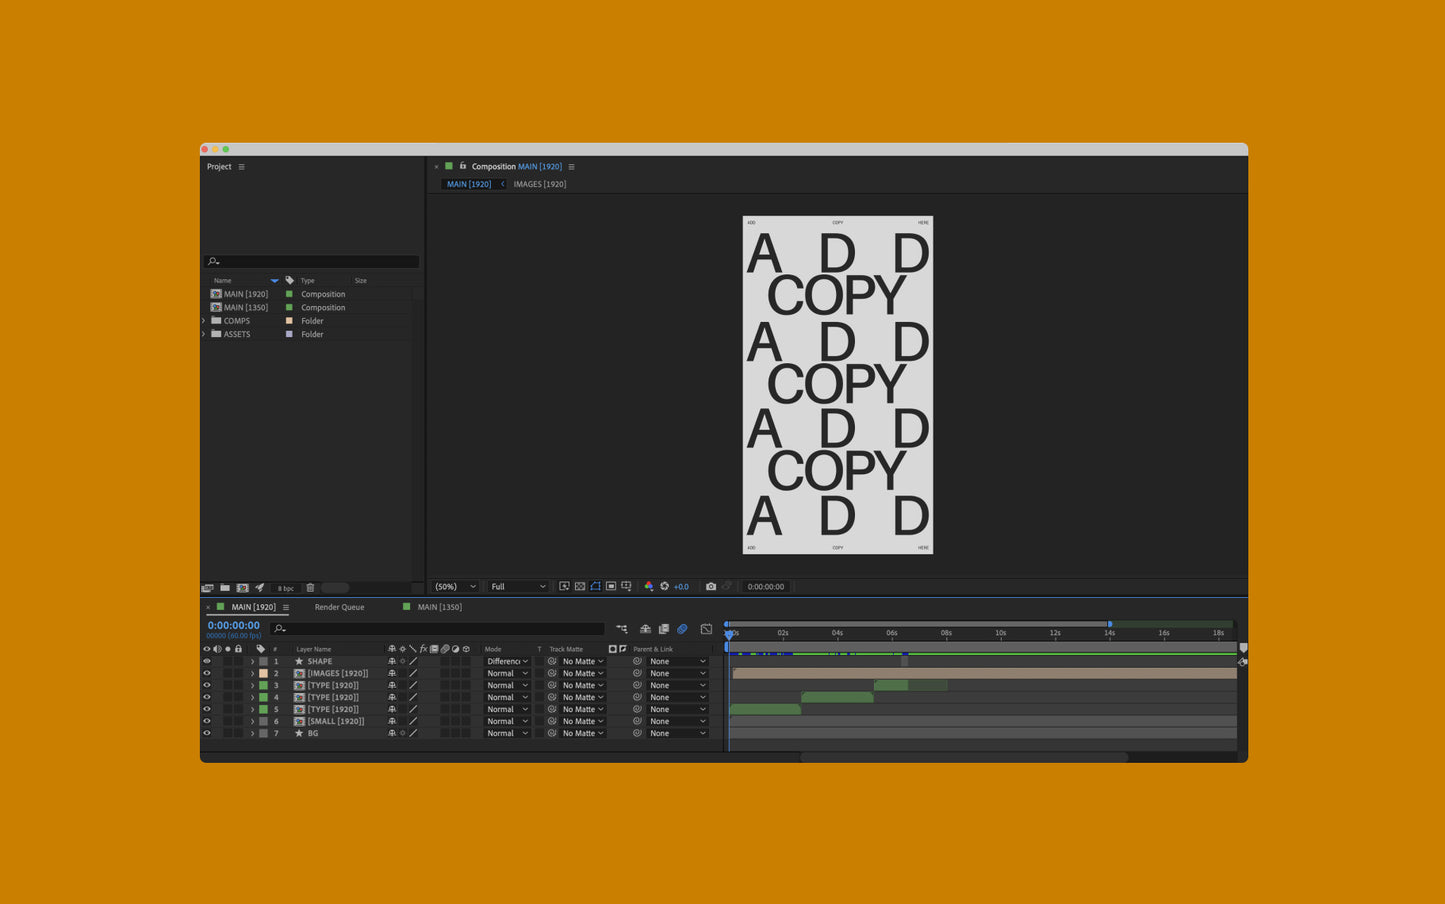Click the snapshot camera icon in viewer
This screenshot has height=904, width=1445.
711,586
